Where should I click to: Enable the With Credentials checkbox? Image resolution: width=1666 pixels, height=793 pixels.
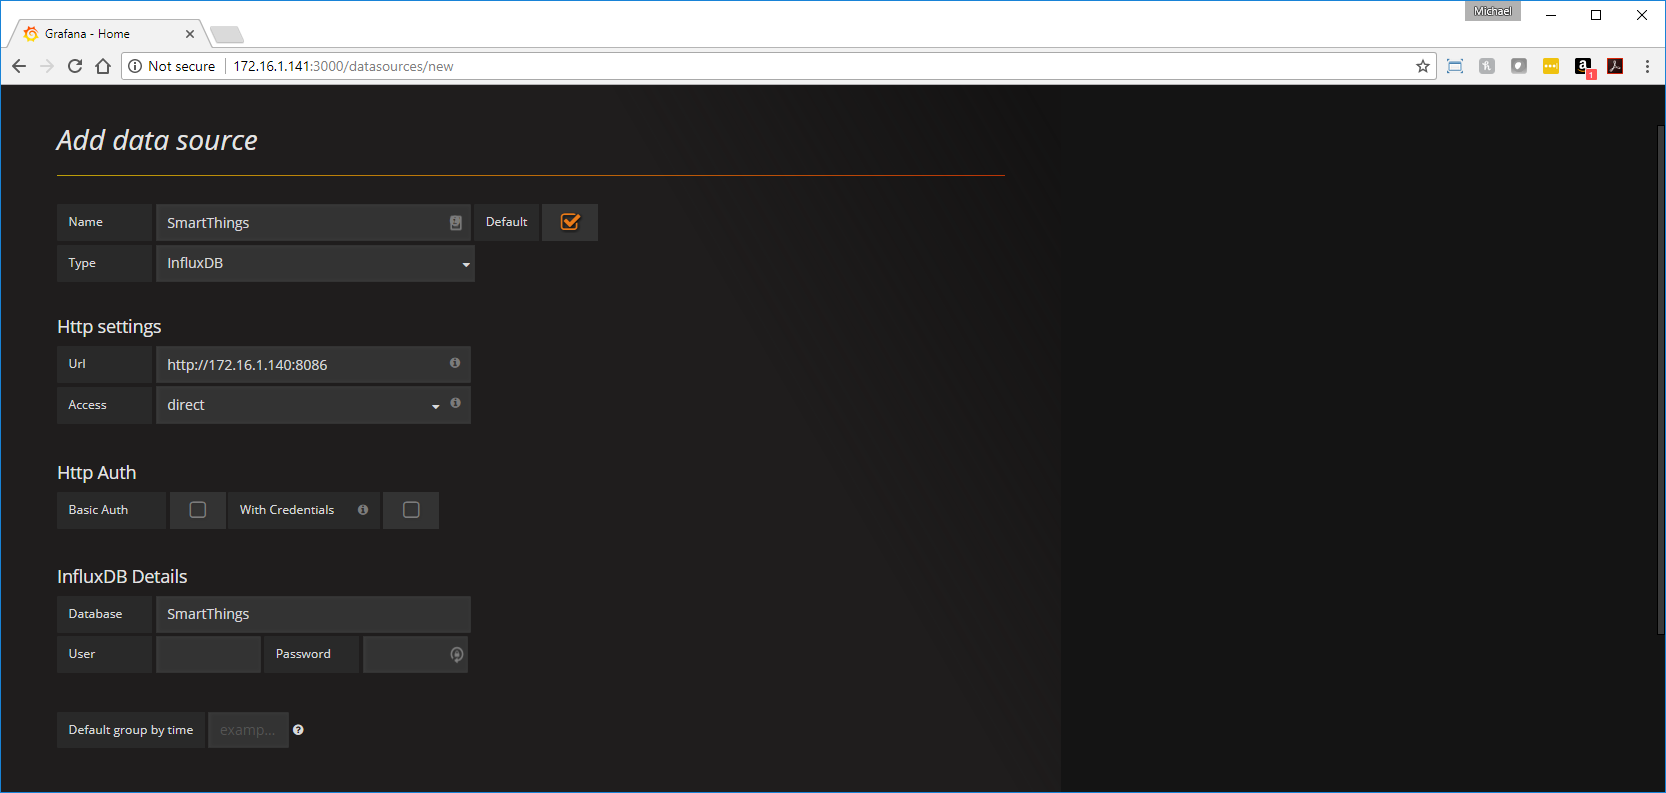click(411, 510)
